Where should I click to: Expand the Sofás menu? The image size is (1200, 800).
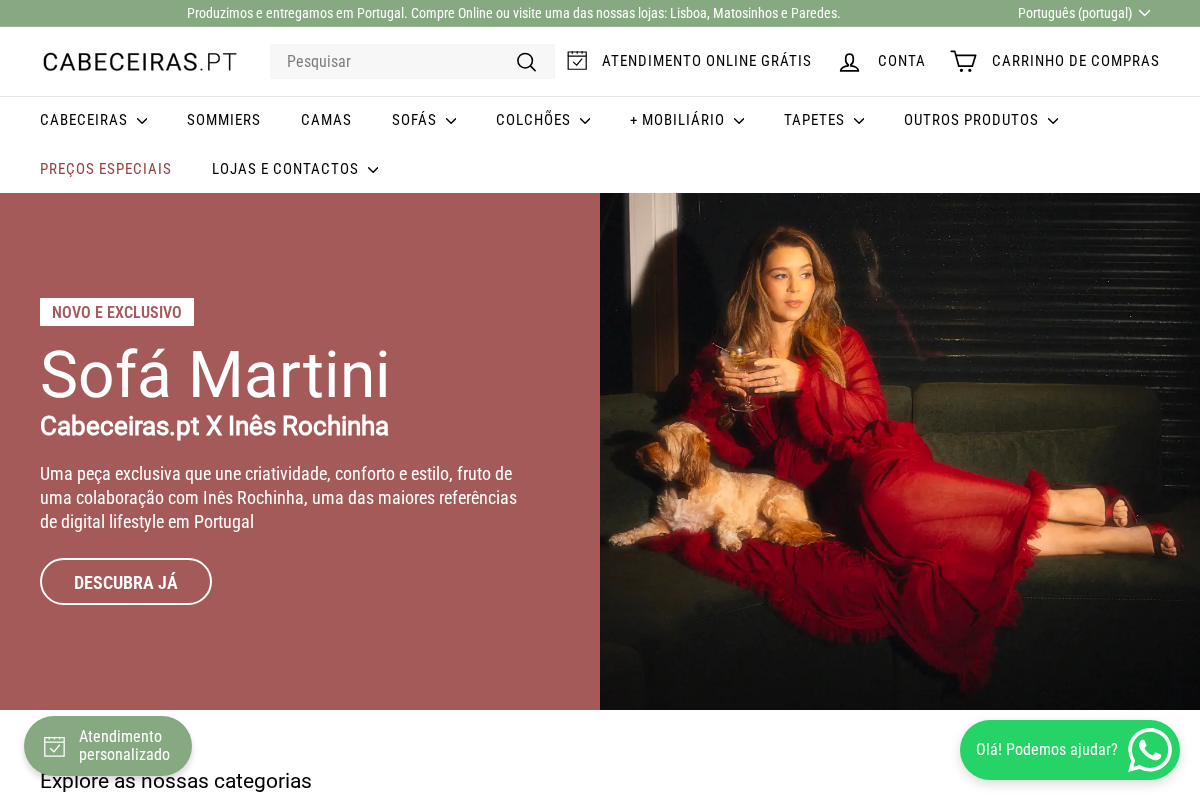click(424, 120)
